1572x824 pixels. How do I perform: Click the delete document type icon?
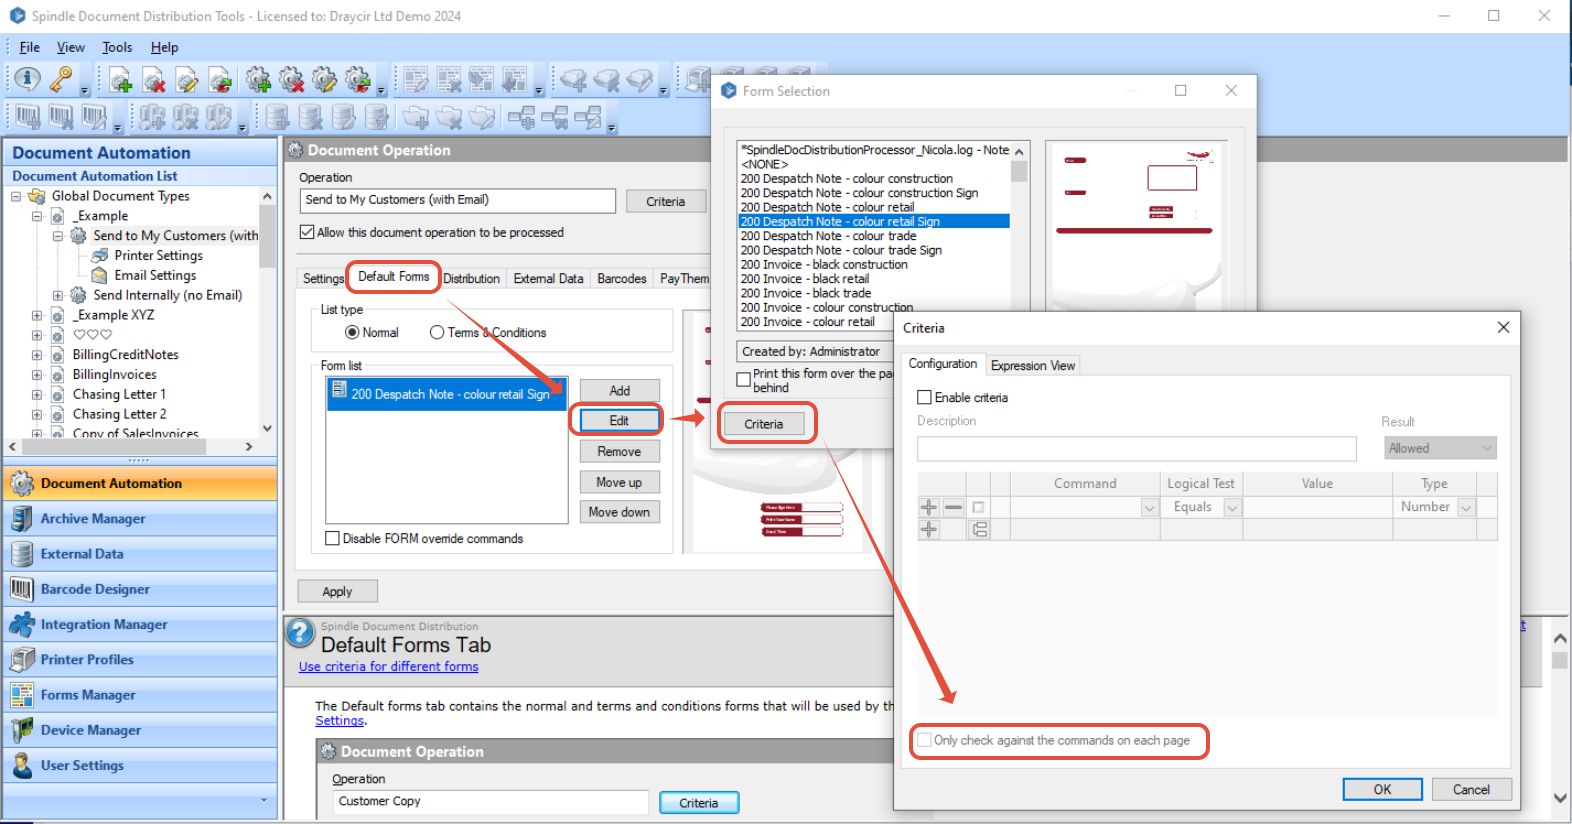tap(154, 80)
